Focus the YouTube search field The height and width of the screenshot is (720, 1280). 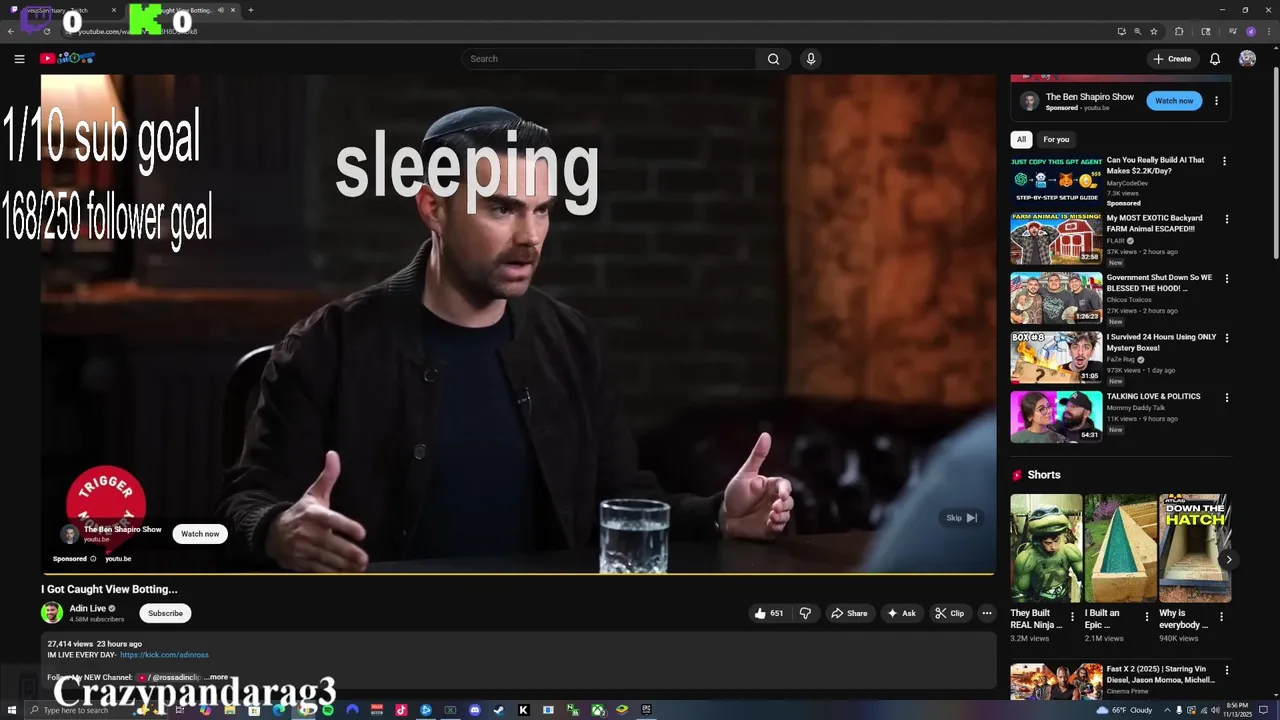coord(610,59)
